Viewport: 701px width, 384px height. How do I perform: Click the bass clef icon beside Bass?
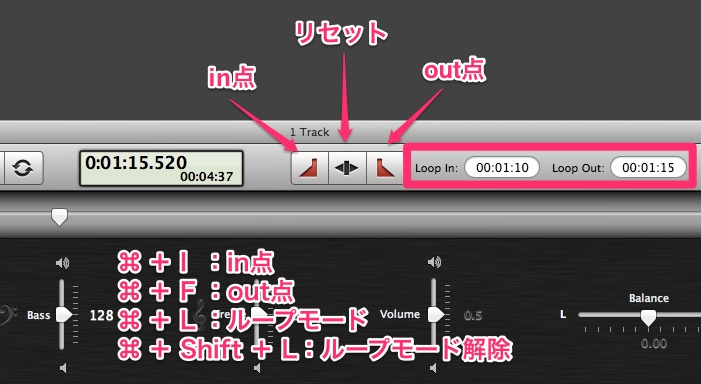pyautogui.click(x=5, y=313)
